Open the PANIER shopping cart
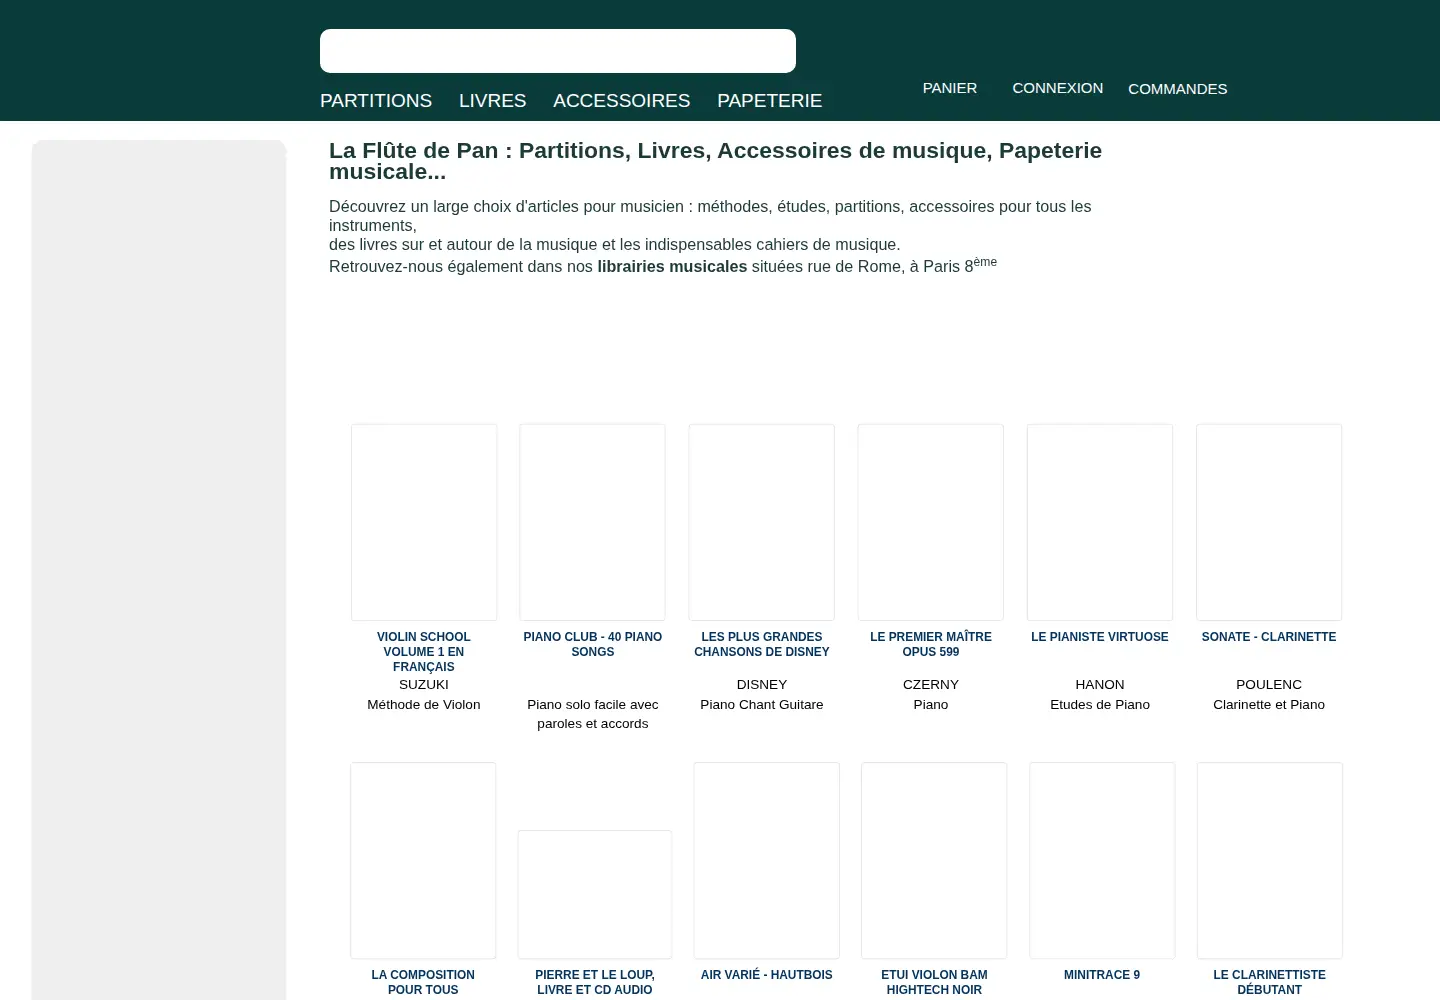This screenshot has width=1440, height=1000. 949,88
